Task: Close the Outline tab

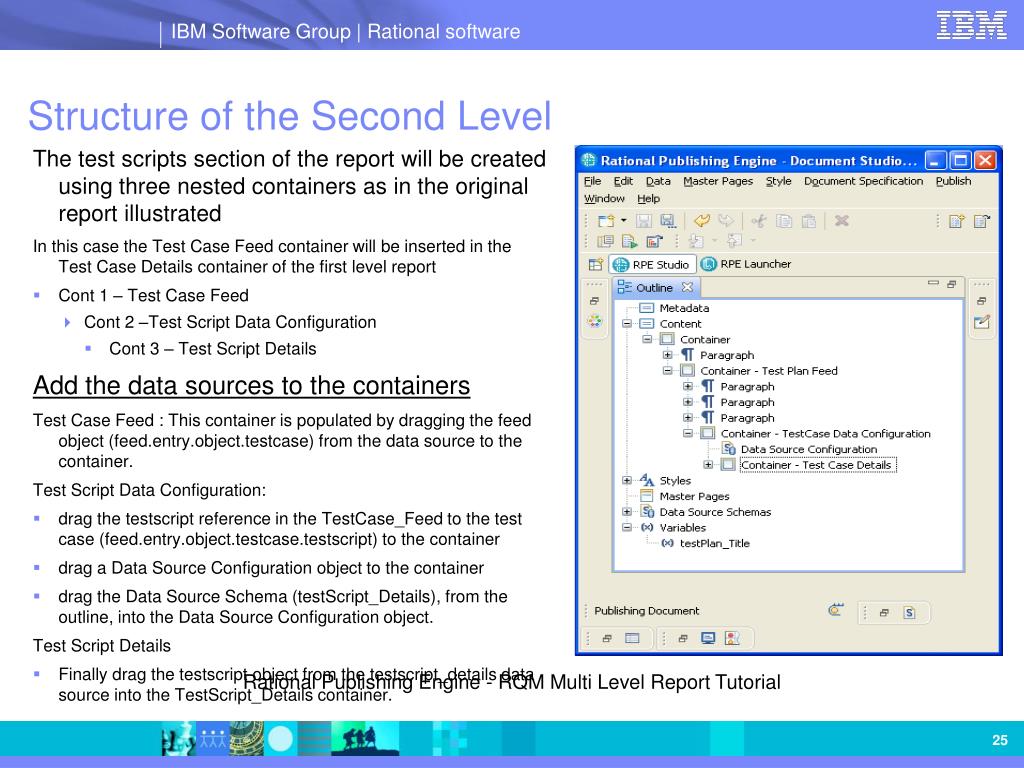Action: coord(687,288)
